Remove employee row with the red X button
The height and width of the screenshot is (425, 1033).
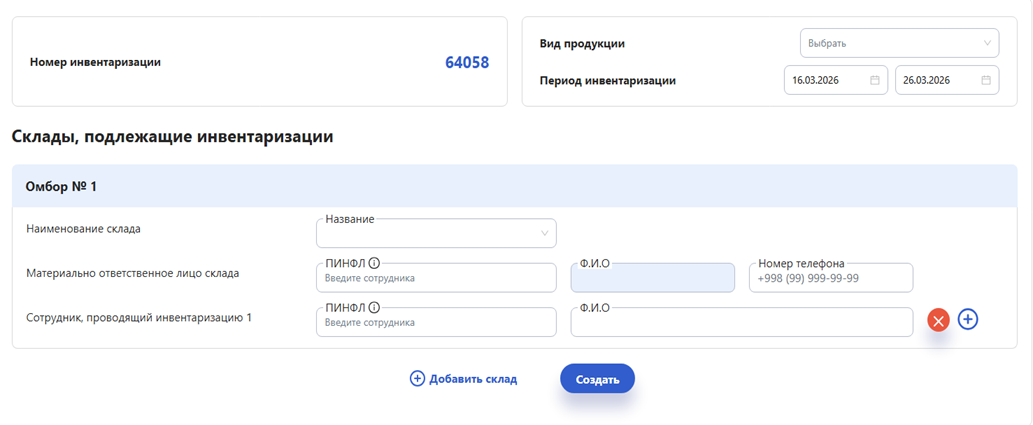(938, 320)
